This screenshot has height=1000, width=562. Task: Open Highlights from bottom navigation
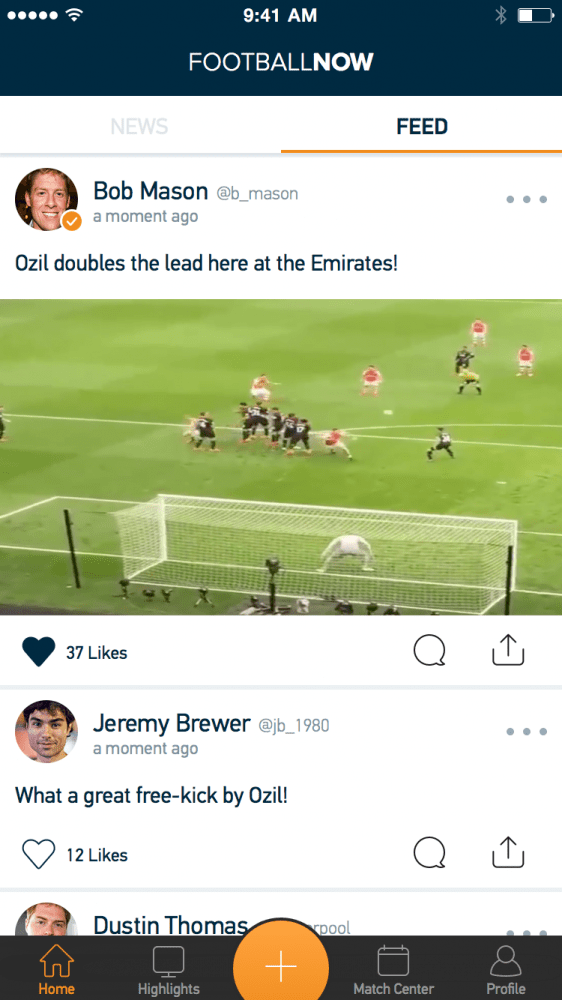coord(169,969)
